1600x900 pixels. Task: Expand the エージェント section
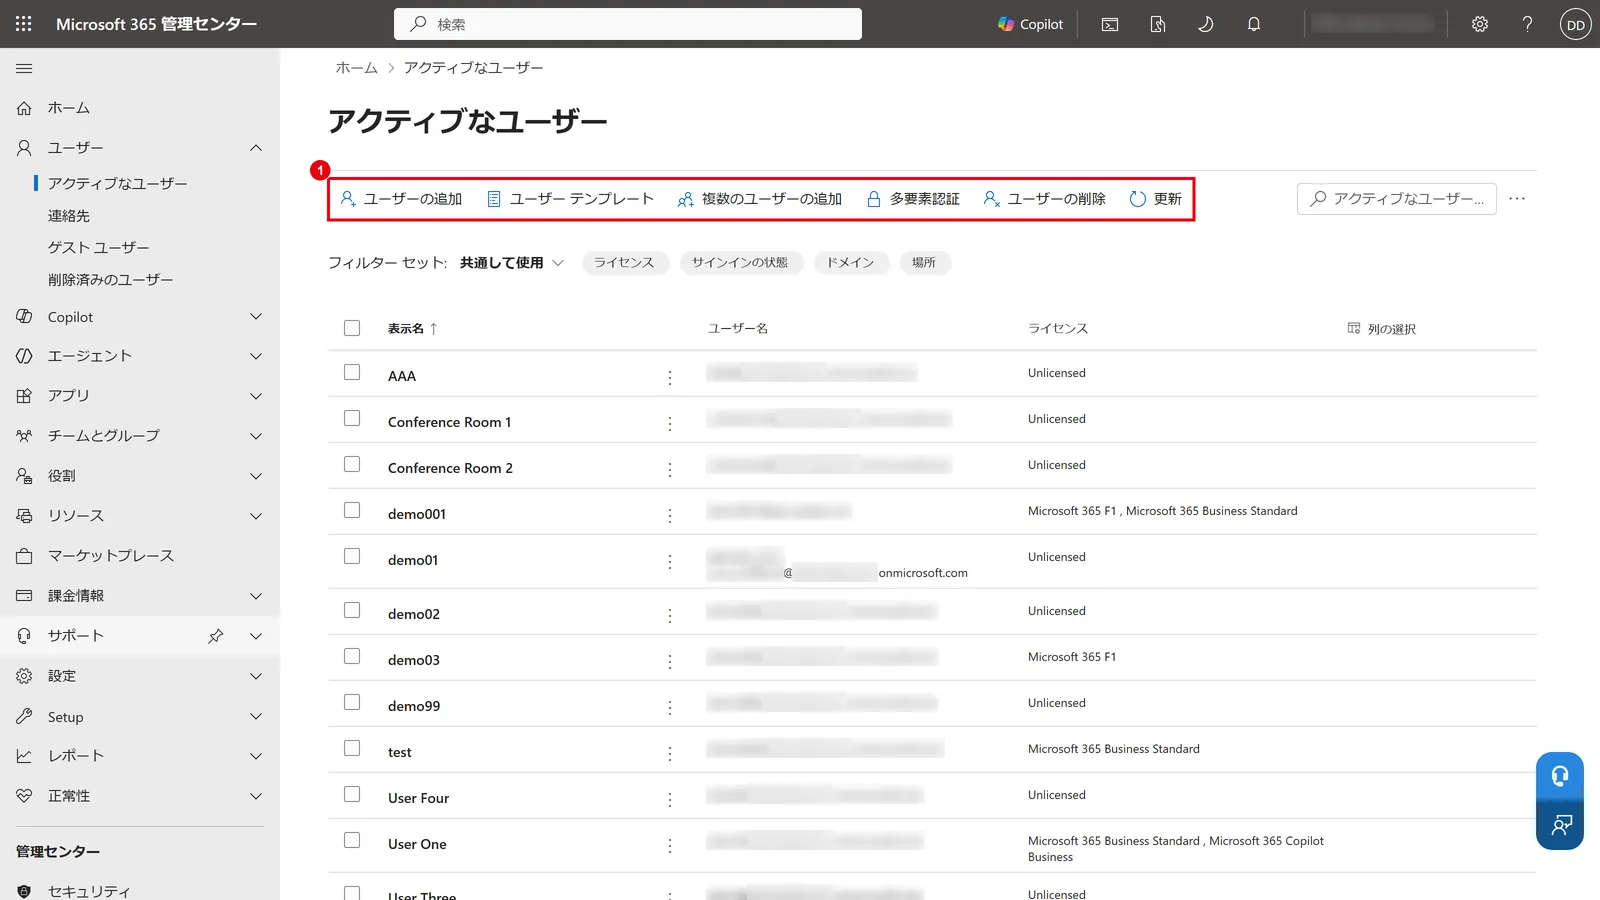tap(256, 356)
